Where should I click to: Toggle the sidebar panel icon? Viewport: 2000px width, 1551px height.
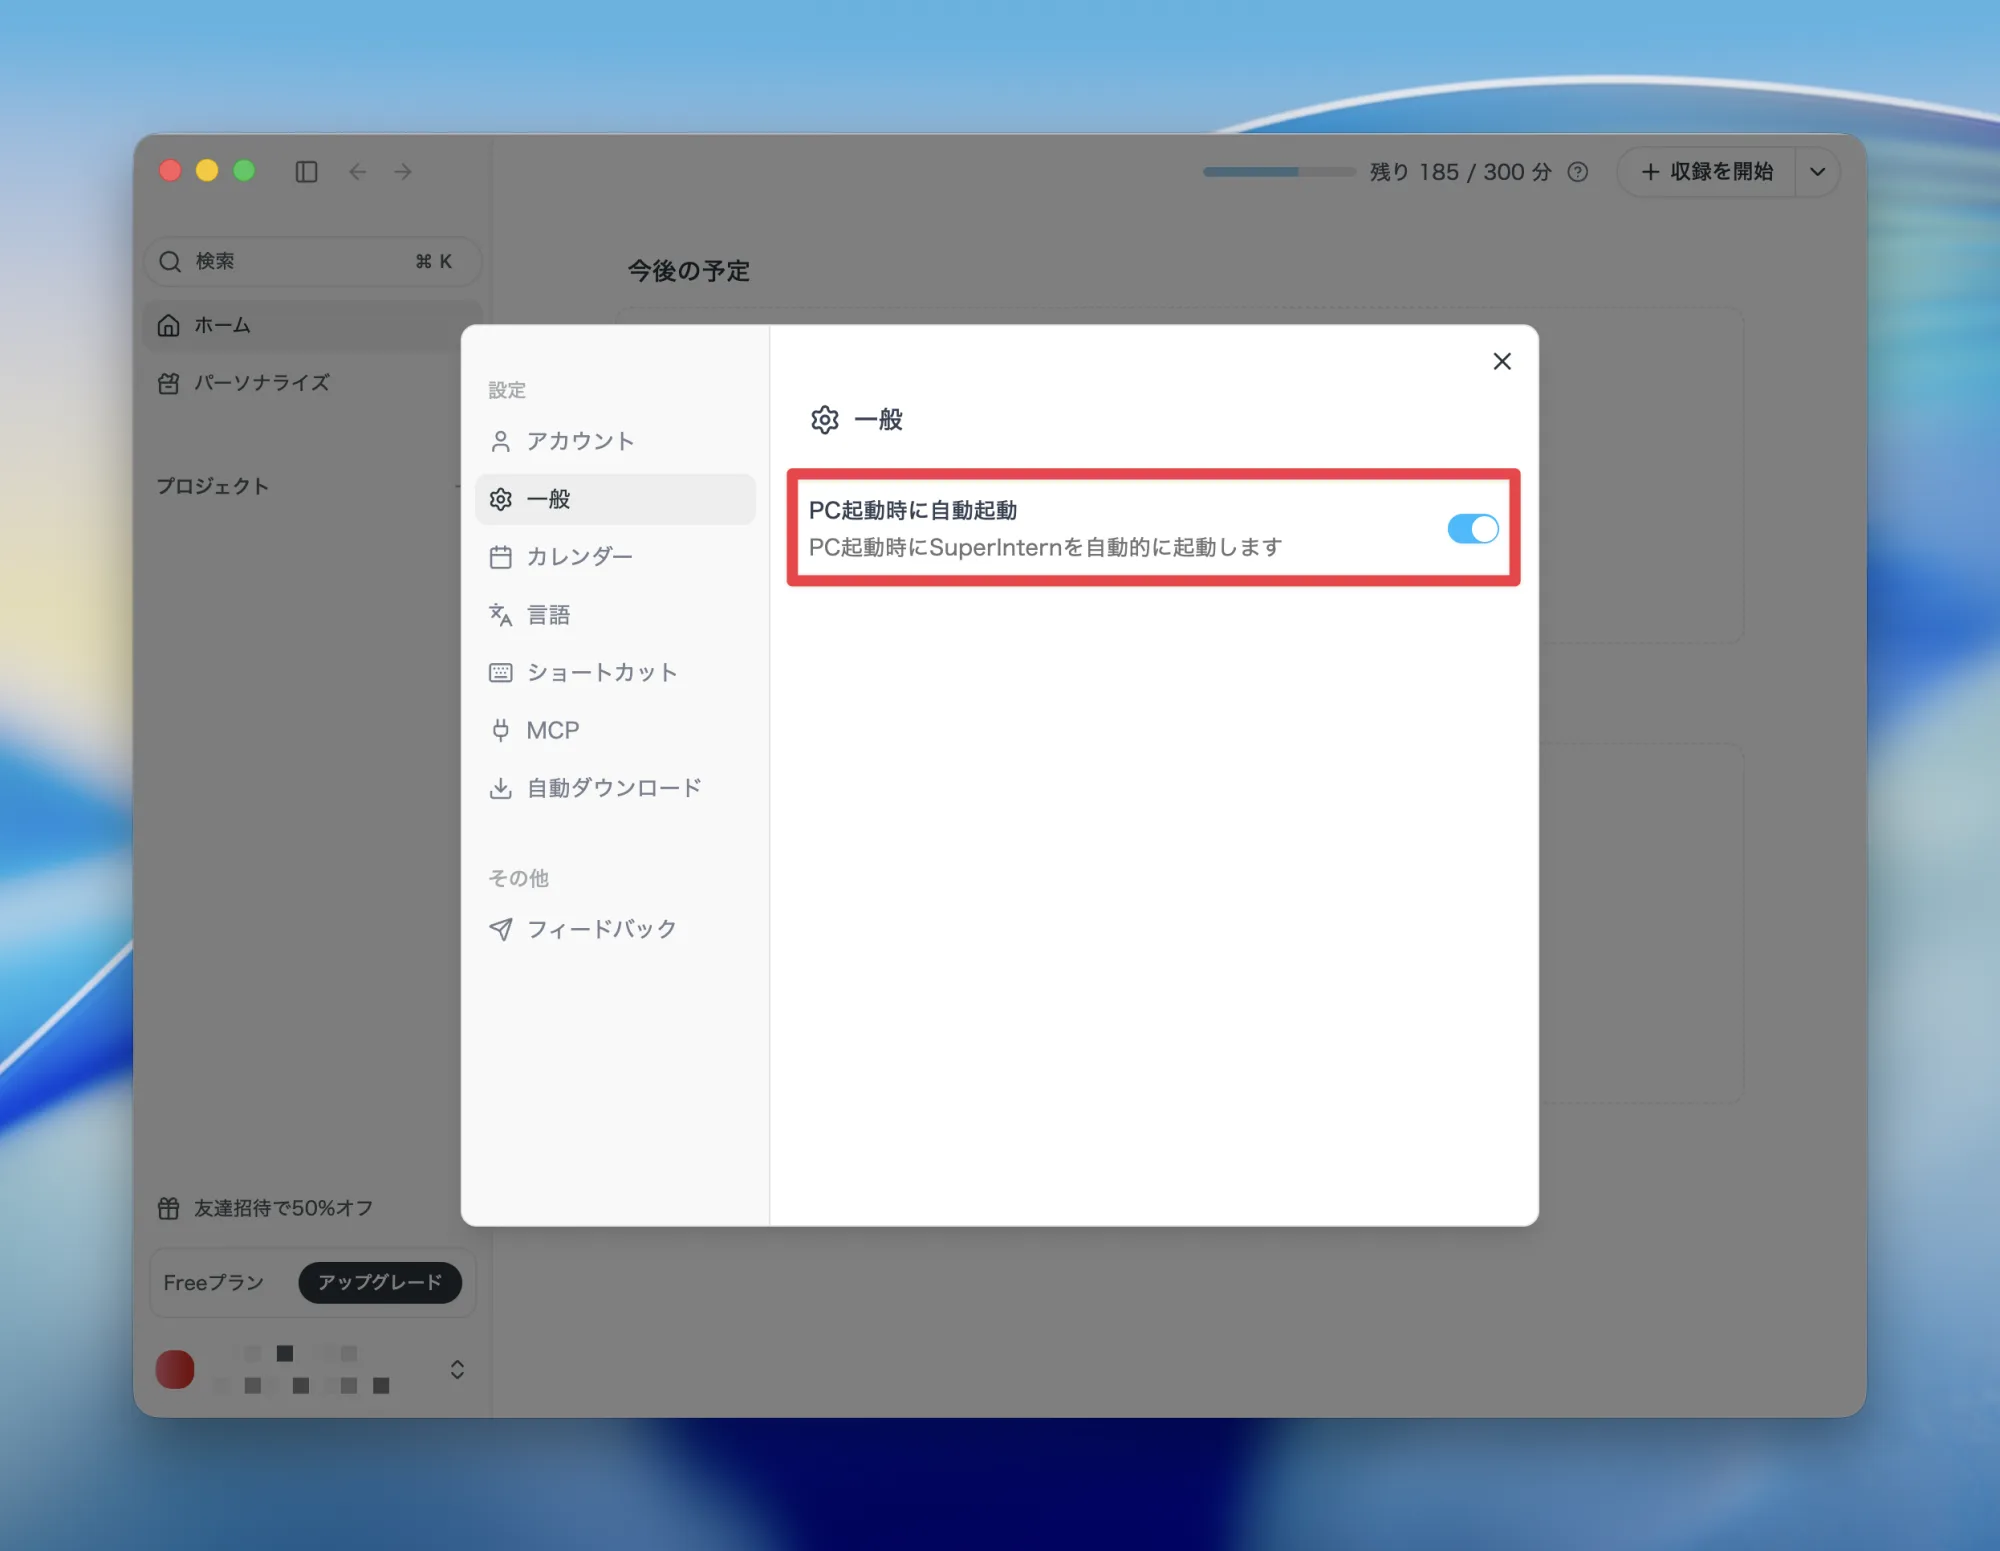(307, 172)
